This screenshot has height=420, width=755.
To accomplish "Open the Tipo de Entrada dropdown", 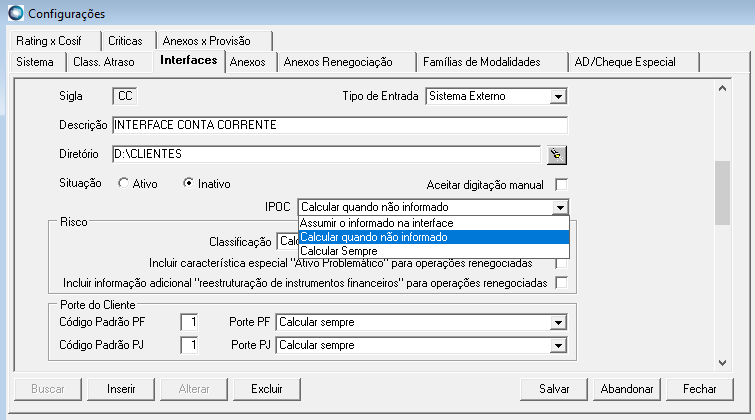I will click(559, 97).
